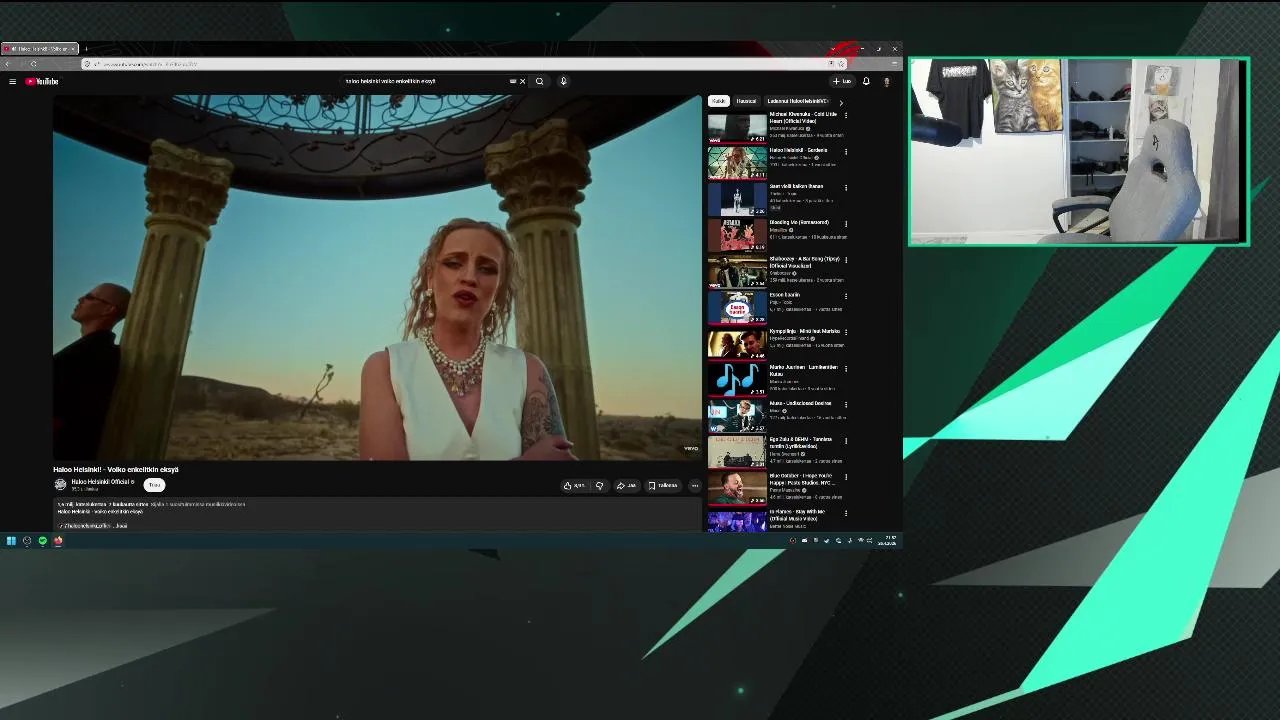Viewport: 1280px width, 720px height.
Task: Clear the YouTube search query with X
Action: [x=522, y=81]
